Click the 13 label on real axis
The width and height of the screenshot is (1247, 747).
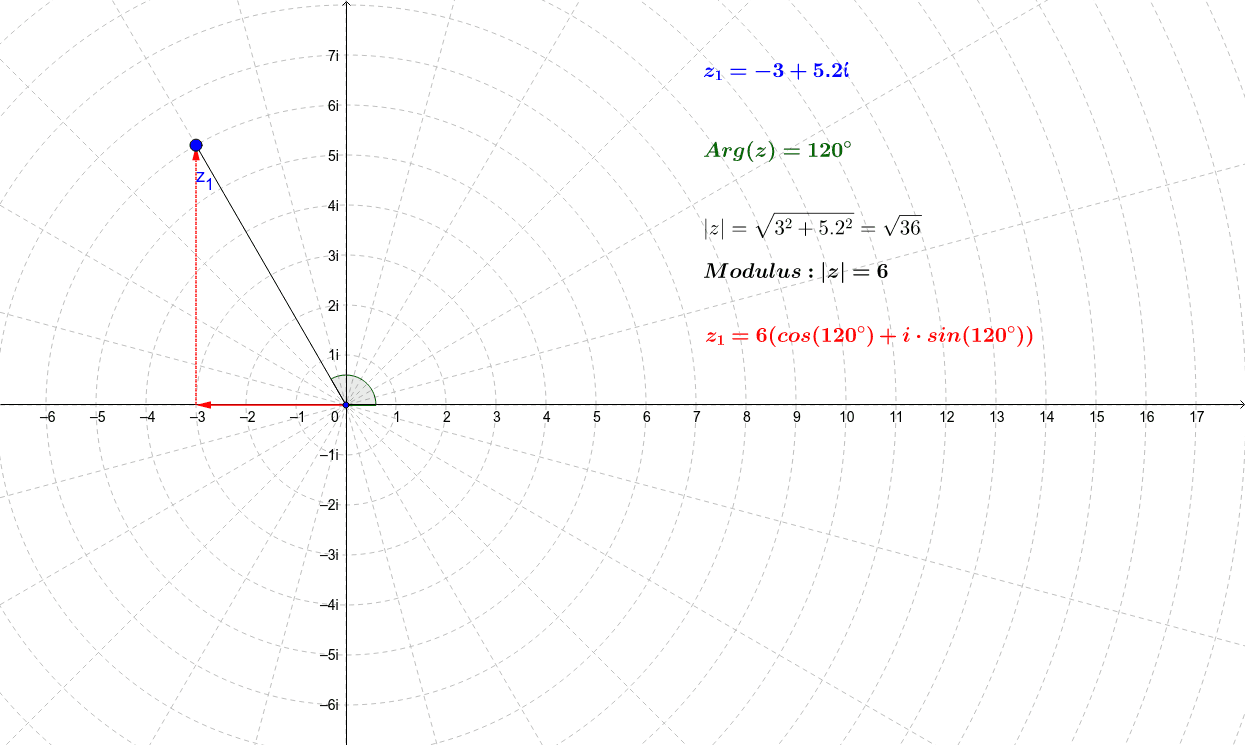click(996, 417)
